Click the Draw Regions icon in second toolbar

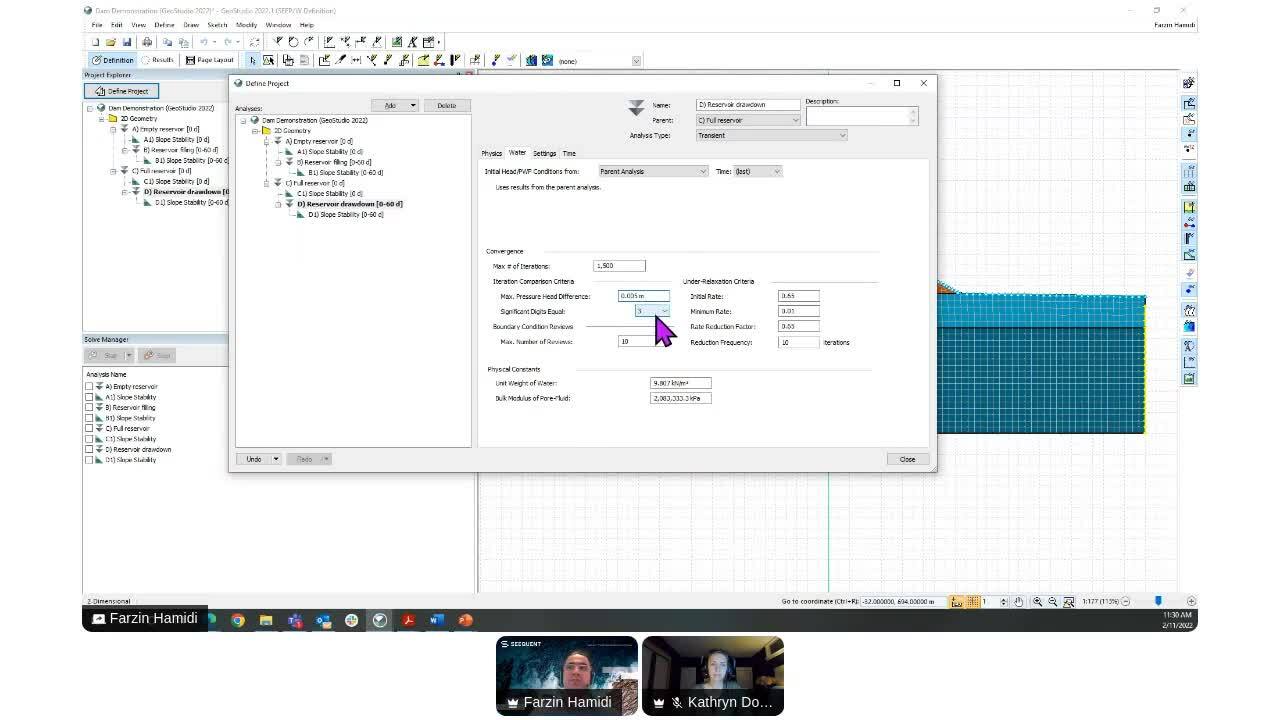325,60
